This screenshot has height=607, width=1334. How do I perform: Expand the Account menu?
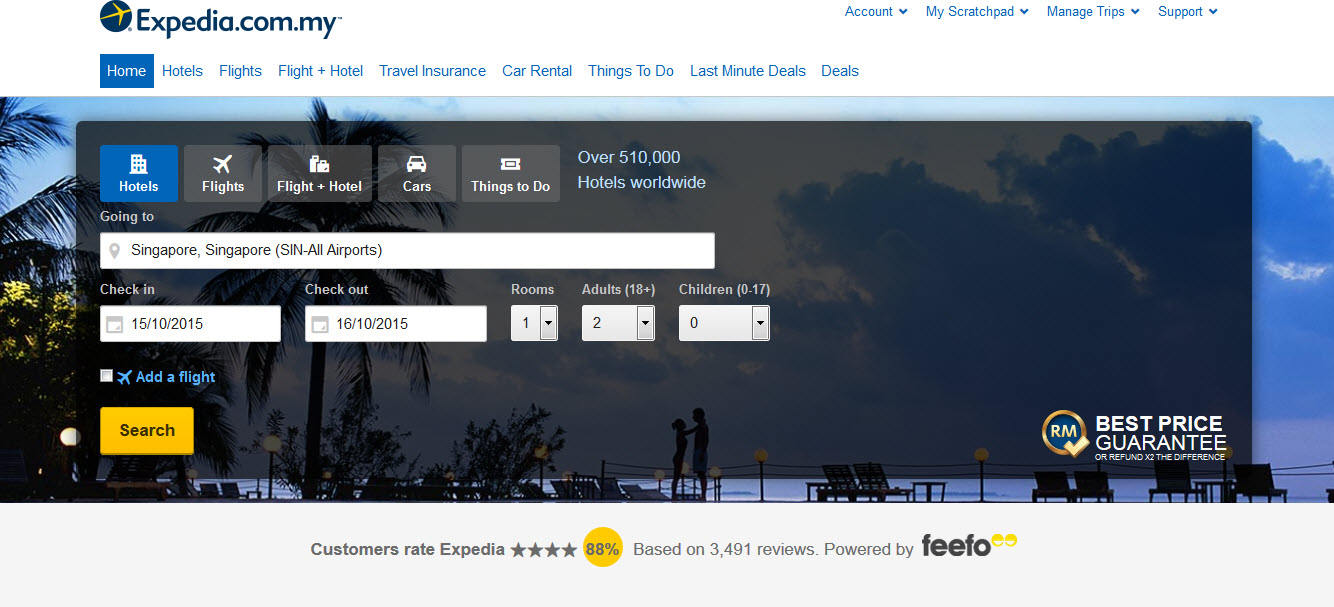coord(876,12)
